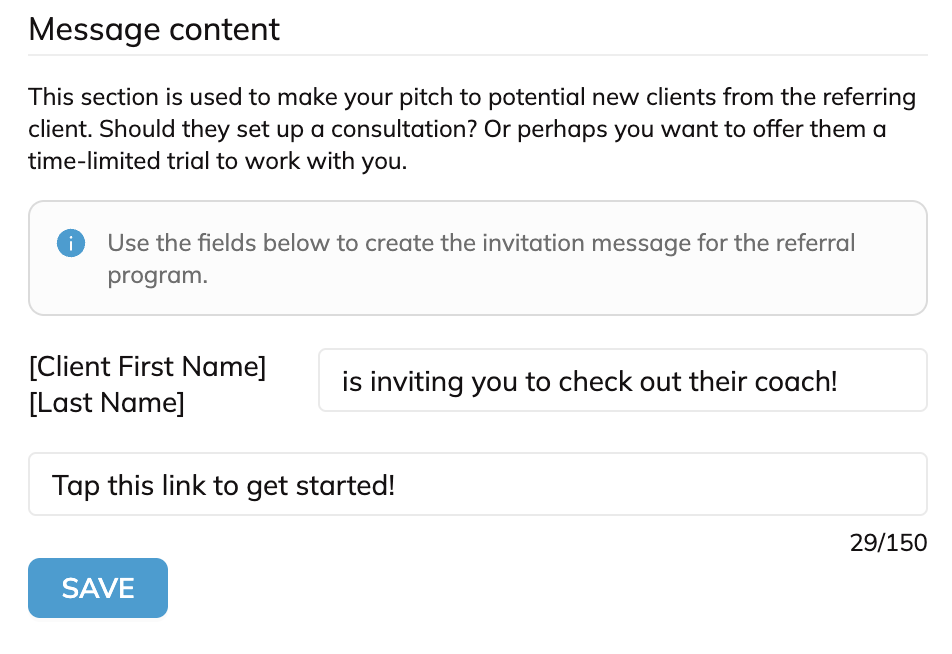This screenshot has width=952, height=654.
Task: Click the 'Tap this link' input field
Action: (x=477, y=485)
